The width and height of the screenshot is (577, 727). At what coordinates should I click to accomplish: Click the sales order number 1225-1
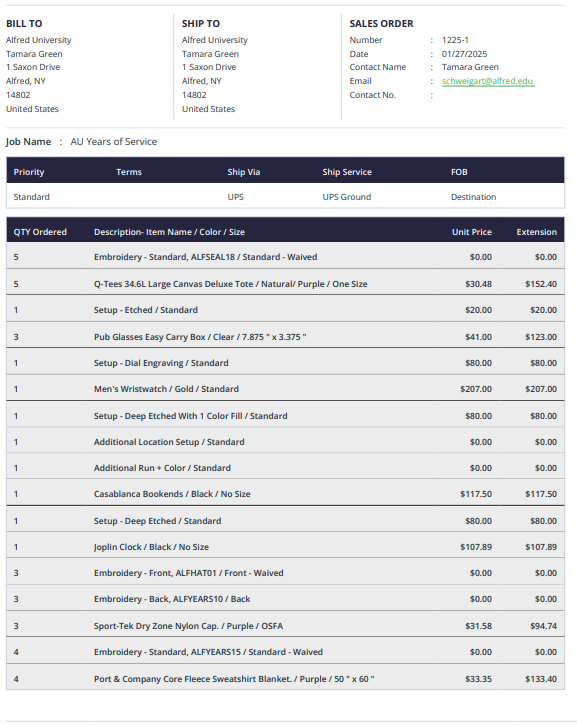click(x=455, y=40)
